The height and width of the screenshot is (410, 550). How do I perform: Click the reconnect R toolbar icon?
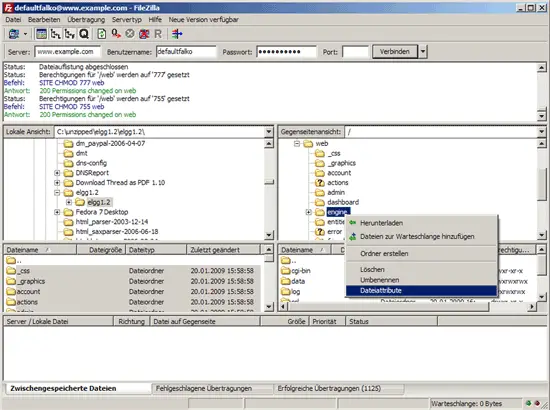click(x=158, y=34)
